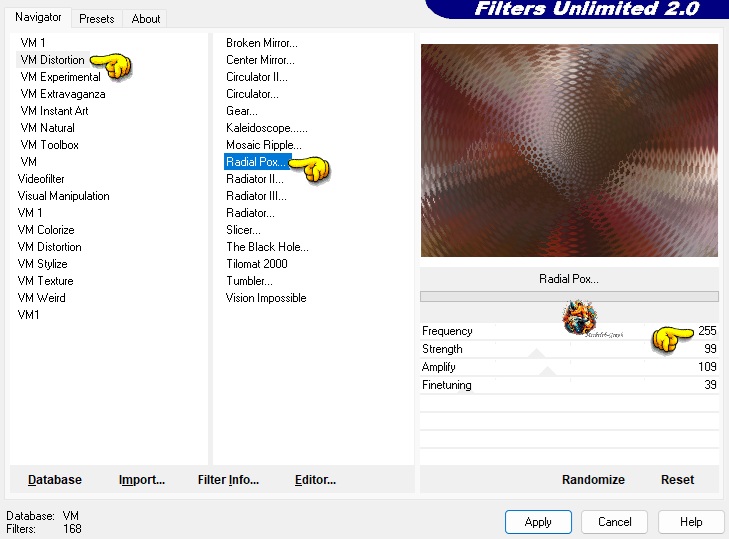Cancel the filter dialog
Screen dimensions: 729x539
click(x=615, y=522)
